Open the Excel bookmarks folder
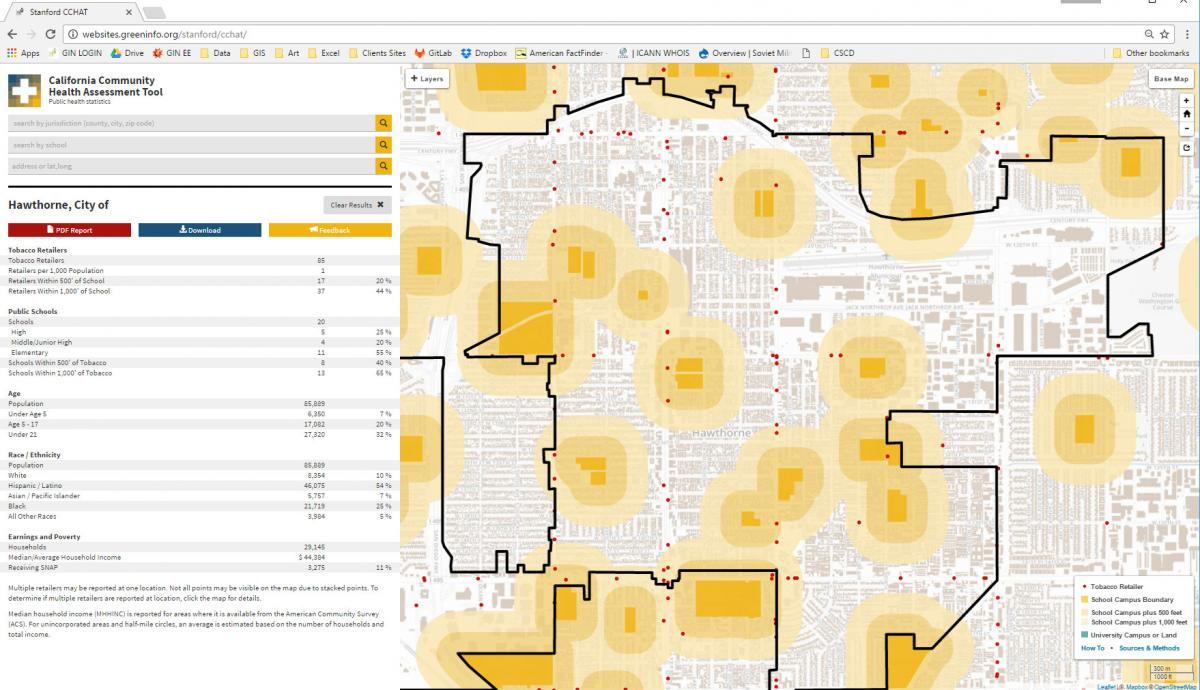The width and height of the screenshot is (1200, 690). (x=323, y=53)
